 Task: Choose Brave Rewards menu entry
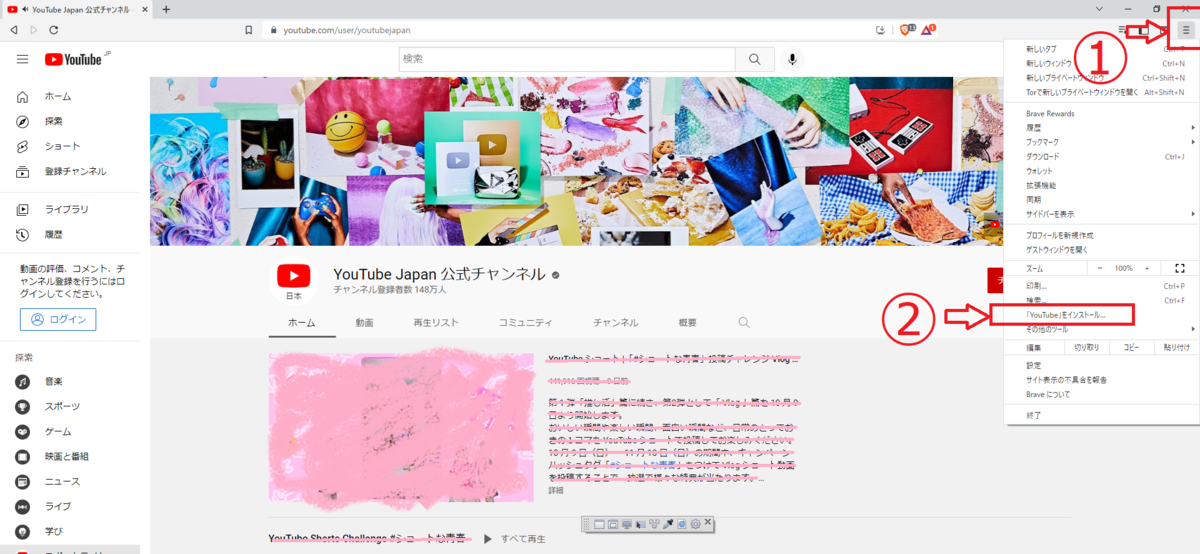pyautogui.click(x=1102, y=113)
